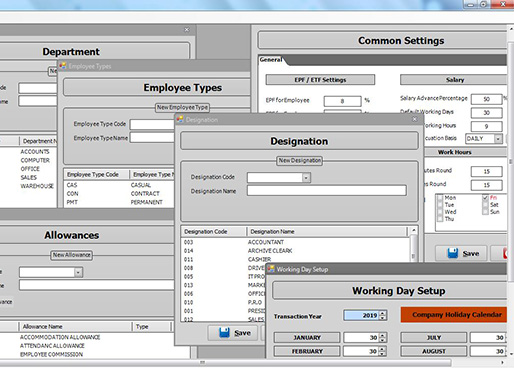Open the DAILY calculation basis dropdown
Screen dimensions: 514x368
(x=498, y=138)
